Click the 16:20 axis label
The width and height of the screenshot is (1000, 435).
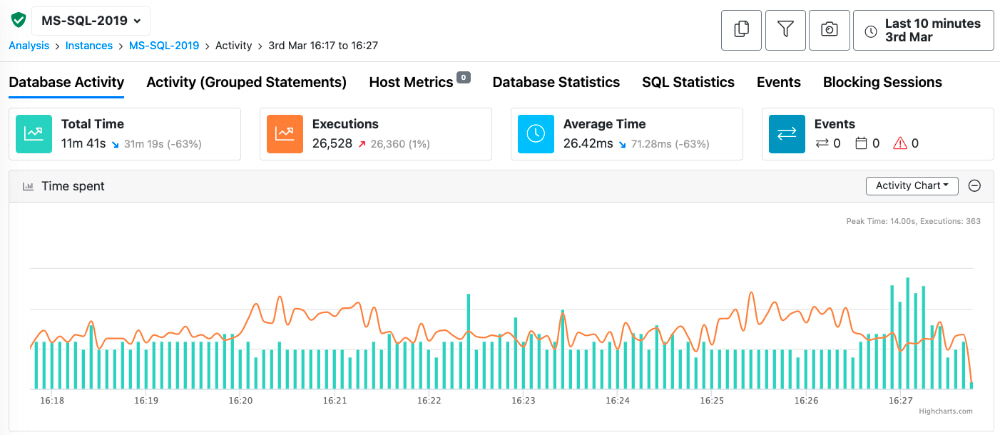239,401
